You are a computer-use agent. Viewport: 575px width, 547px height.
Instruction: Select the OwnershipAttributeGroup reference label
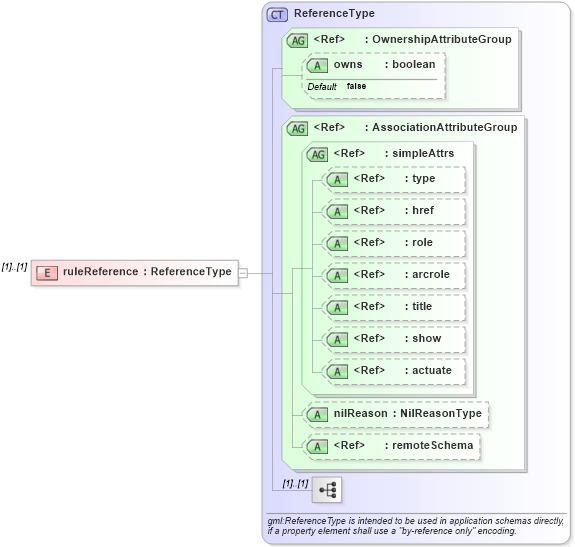(x=413, y=39)
